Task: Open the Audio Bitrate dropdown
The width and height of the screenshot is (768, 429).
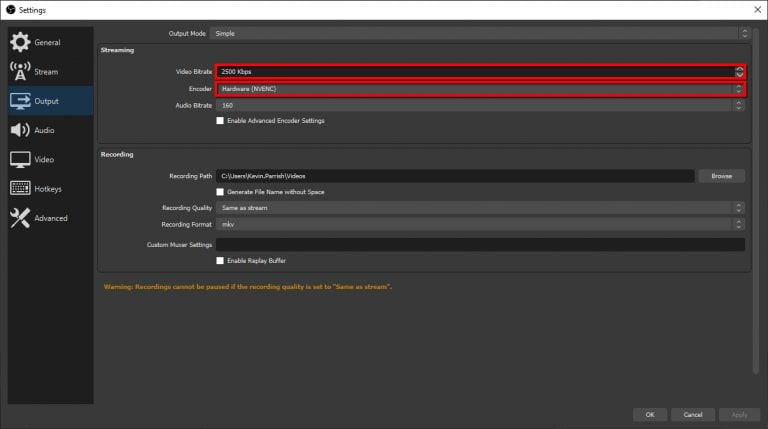Action: [480, 105]
